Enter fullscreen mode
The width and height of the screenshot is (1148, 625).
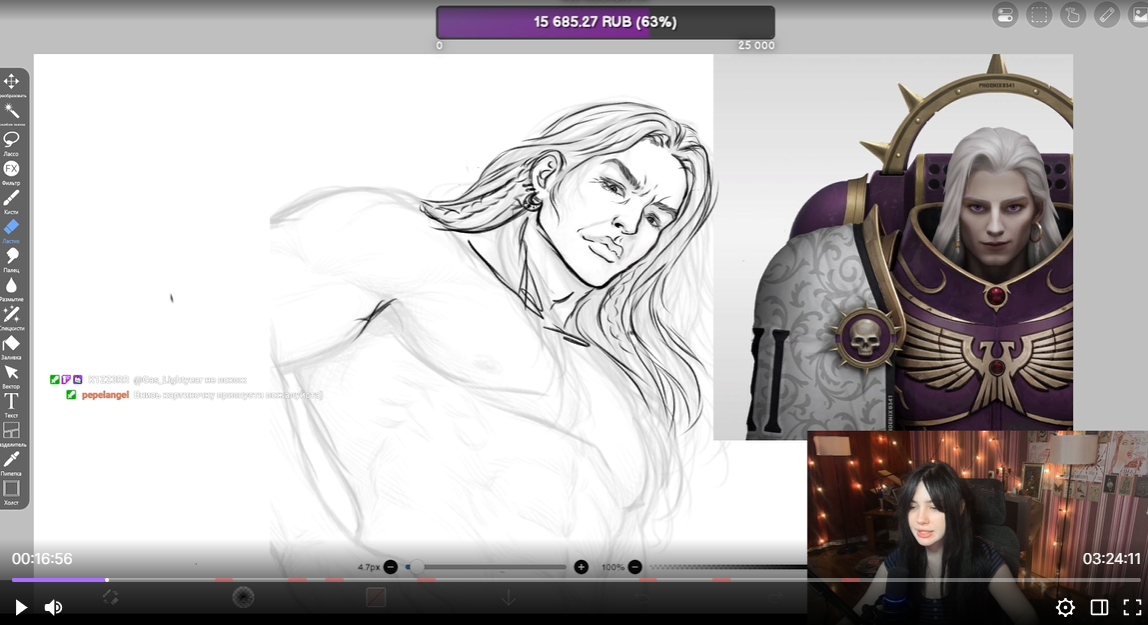coord(1132,607)
